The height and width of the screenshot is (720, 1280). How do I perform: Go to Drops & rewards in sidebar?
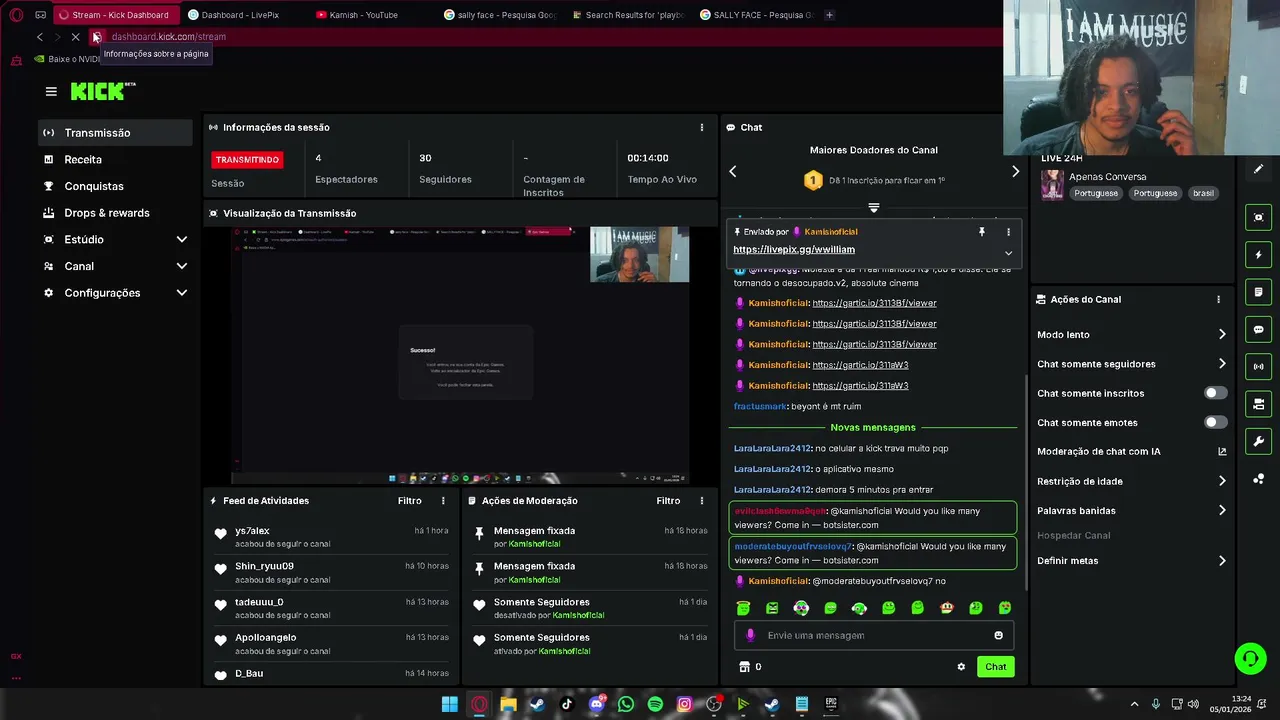tap(115, 213)
